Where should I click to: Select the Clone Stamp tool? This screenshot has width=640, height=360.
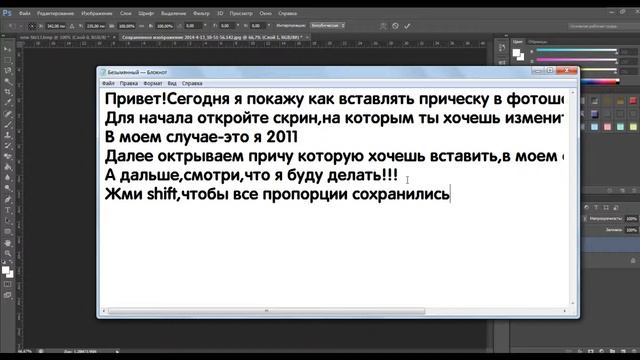8,135
